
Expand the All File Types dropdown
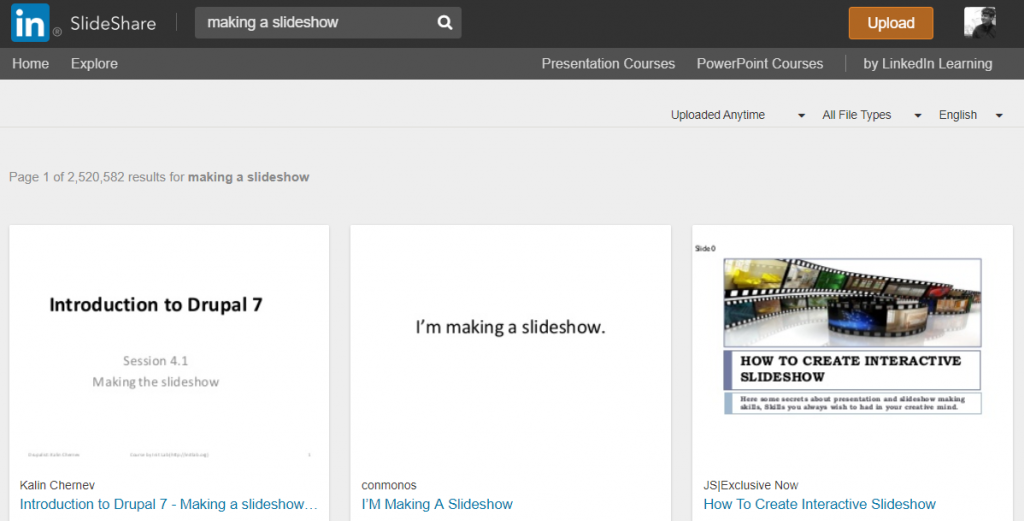tap(870, 115)
